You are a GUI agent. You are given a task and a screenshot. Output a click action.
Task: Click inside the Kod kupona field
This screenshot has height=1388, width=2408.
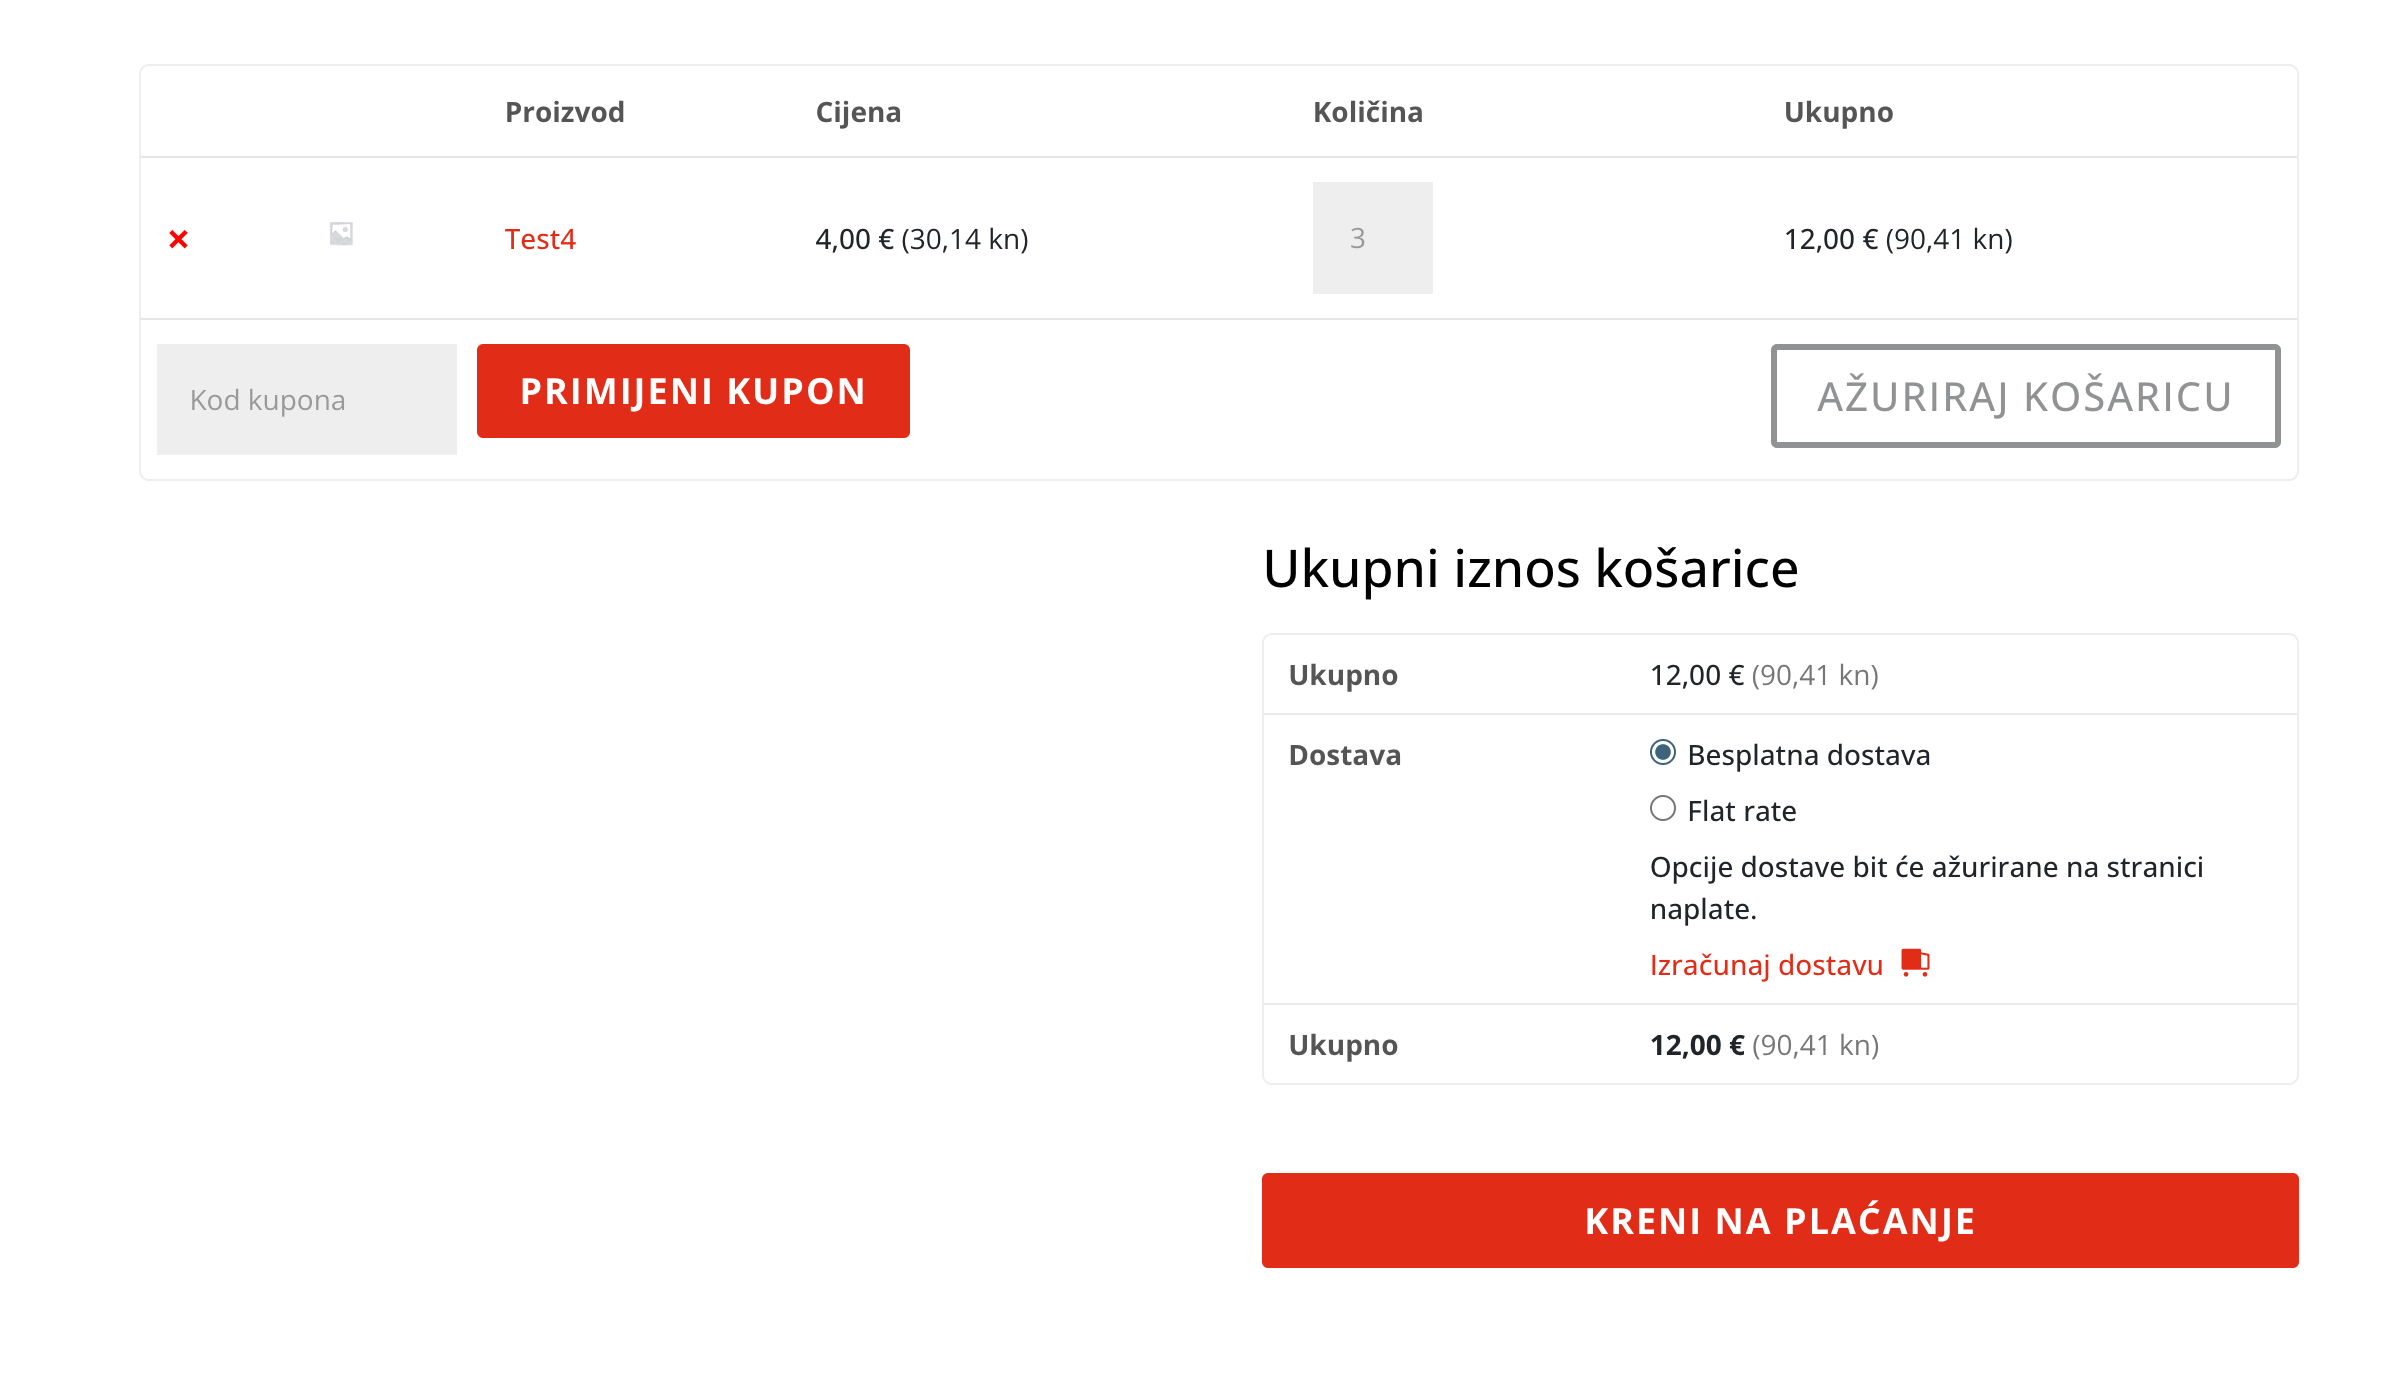point(306,398)
